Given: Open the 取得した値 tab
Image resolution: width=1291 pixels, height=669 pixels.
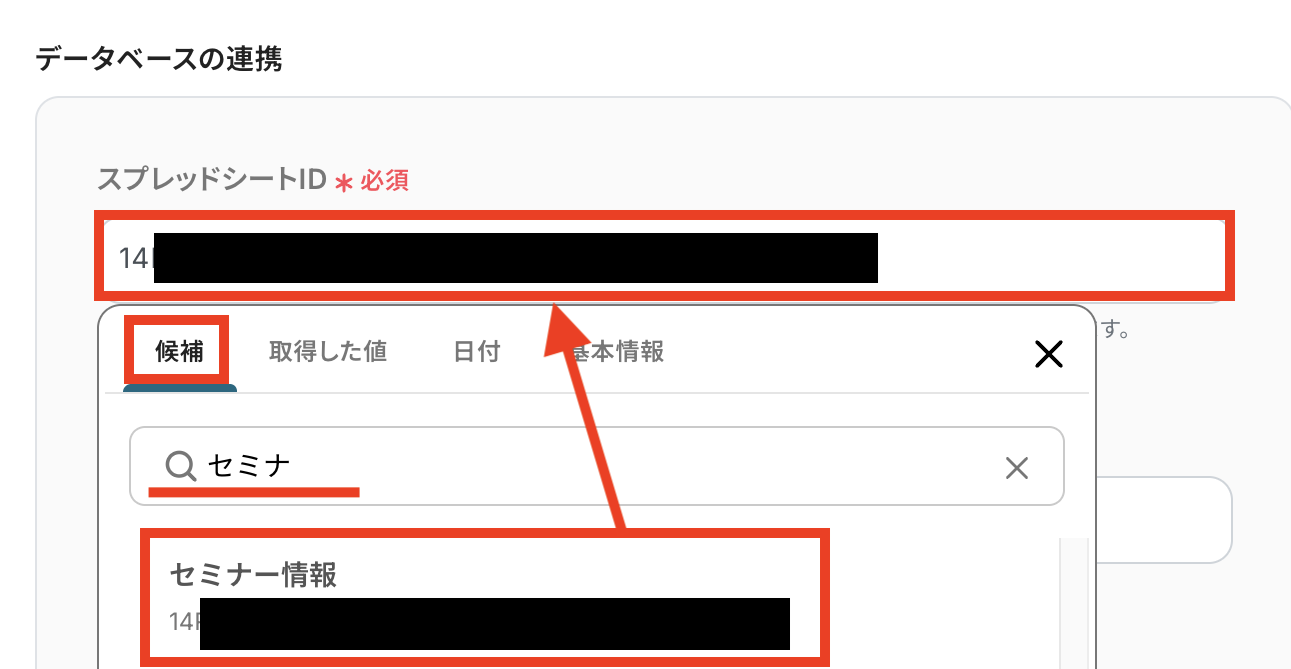Looking at the screenshot, I should point(328,351).
